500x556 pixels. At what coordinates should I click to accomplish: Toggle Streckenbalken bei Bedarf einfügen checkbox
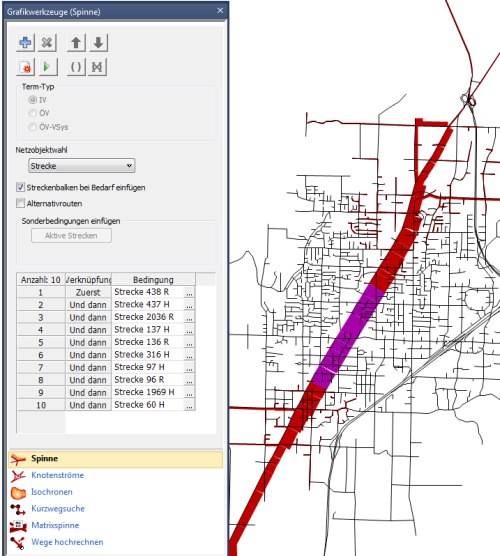click(x=20, y=187)
